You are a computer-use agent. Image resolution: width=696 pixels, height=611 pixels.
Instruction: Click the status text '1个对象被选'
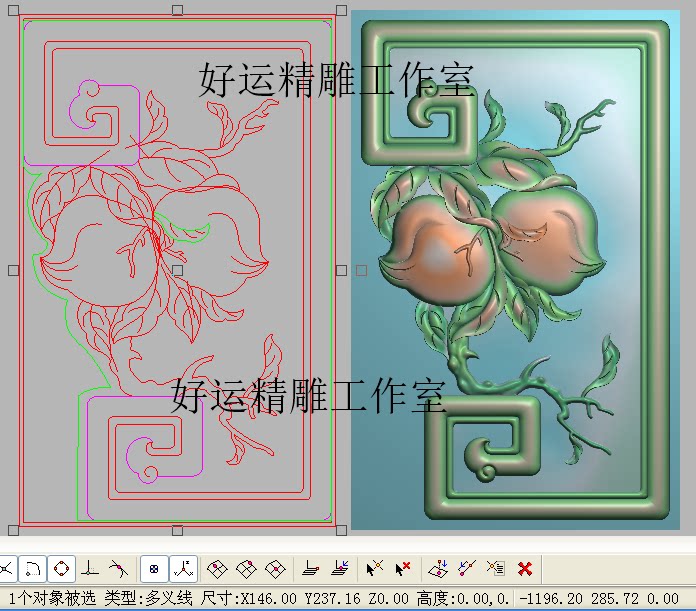(52, 599)
